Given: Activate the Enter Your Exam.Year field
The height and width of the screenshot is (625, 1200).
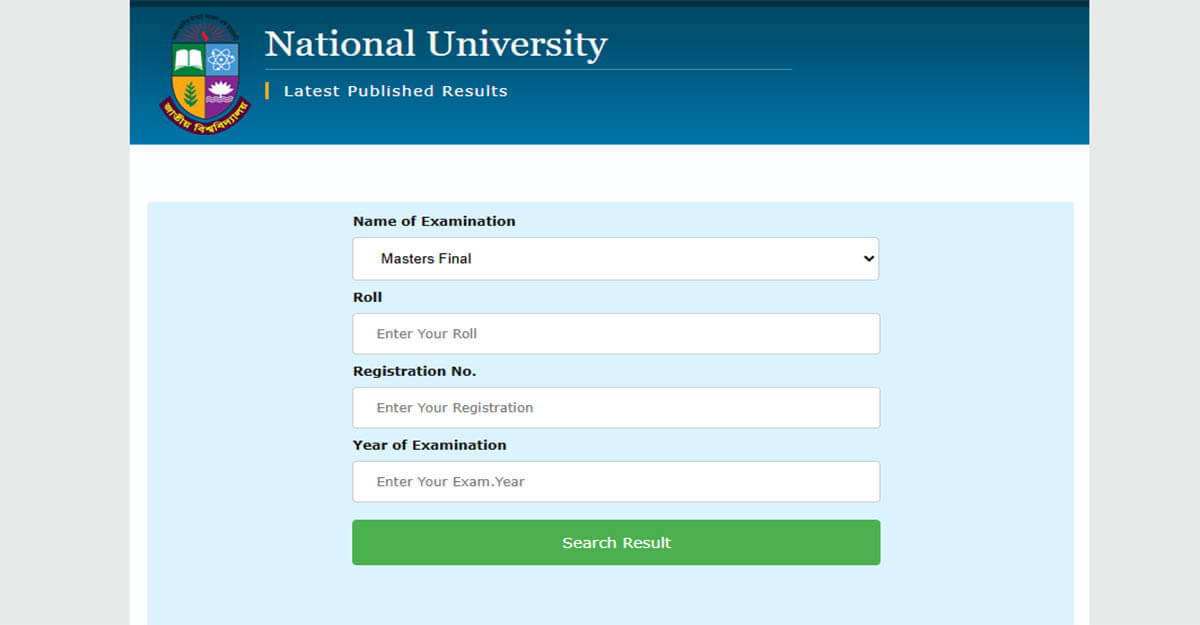Looking at the screenshot, I should coord(616,482).
